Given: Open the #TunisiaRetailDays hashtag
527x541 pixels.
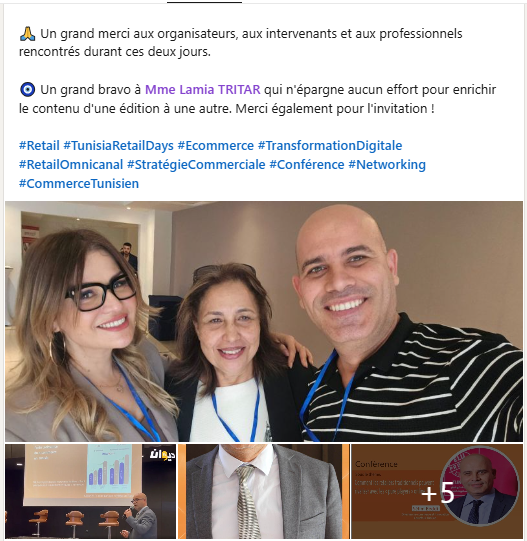Looking at the screenshot, I should 118,146.
